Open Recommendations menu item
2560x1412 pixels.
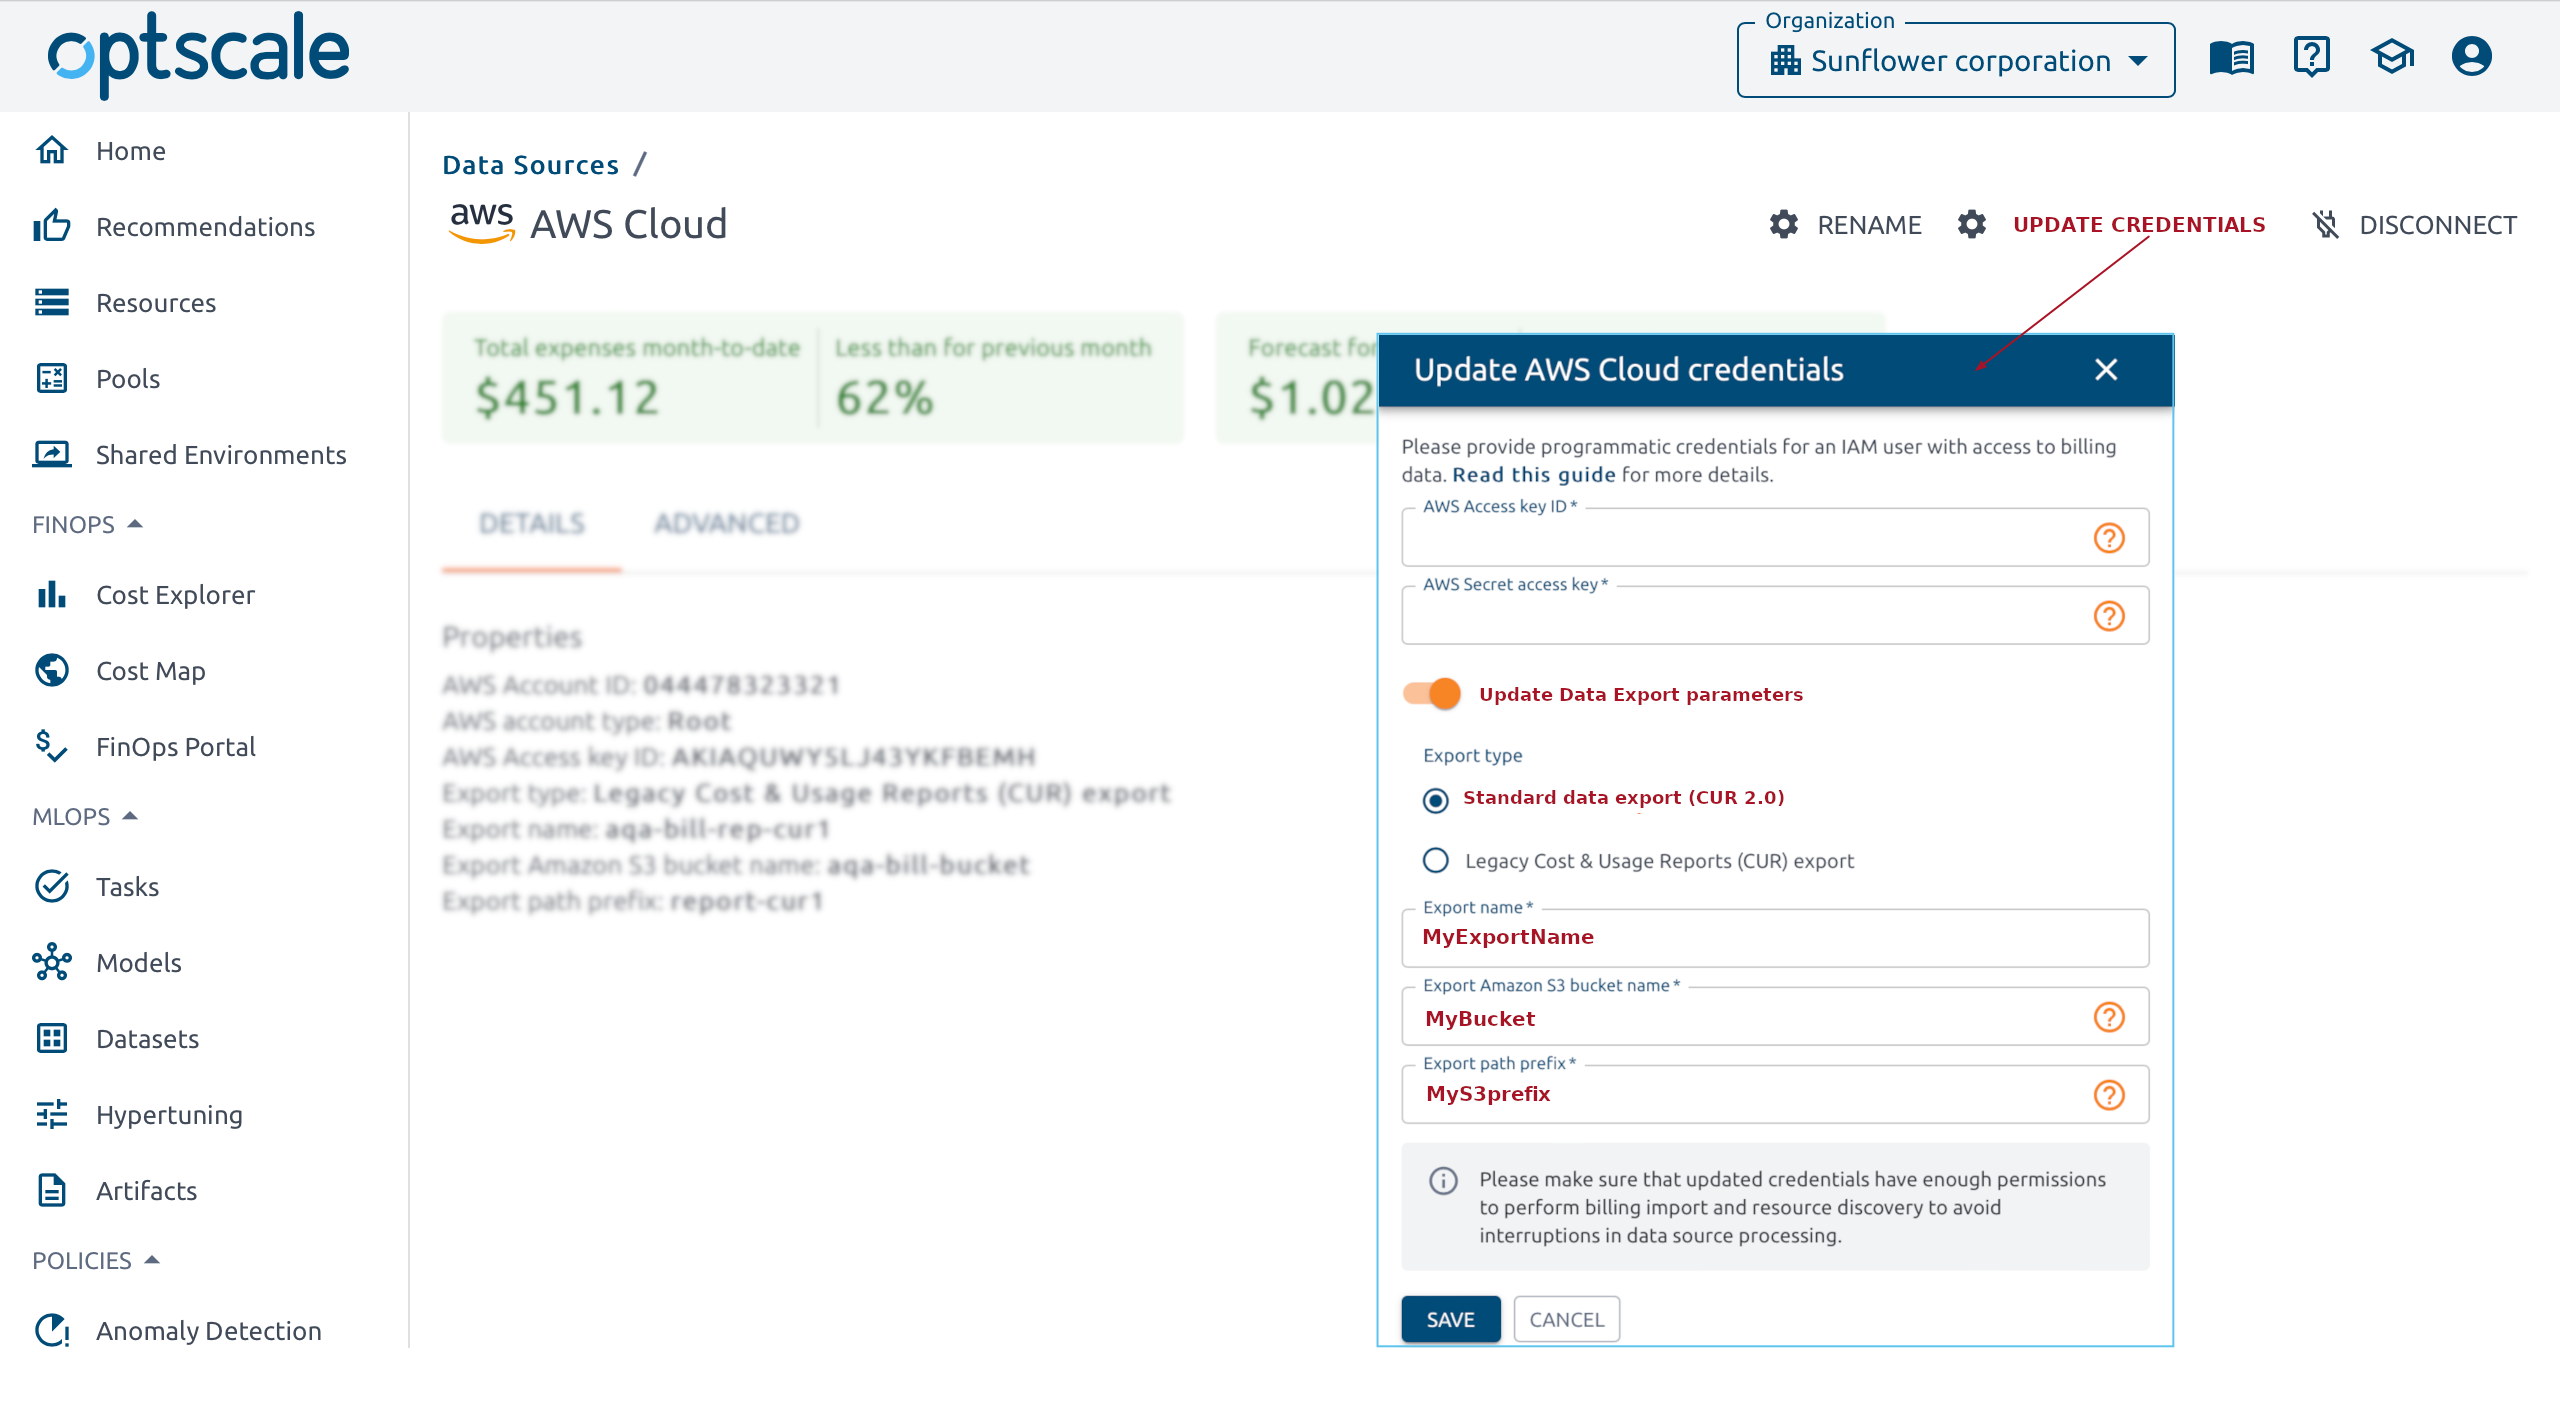coord(205,227)
